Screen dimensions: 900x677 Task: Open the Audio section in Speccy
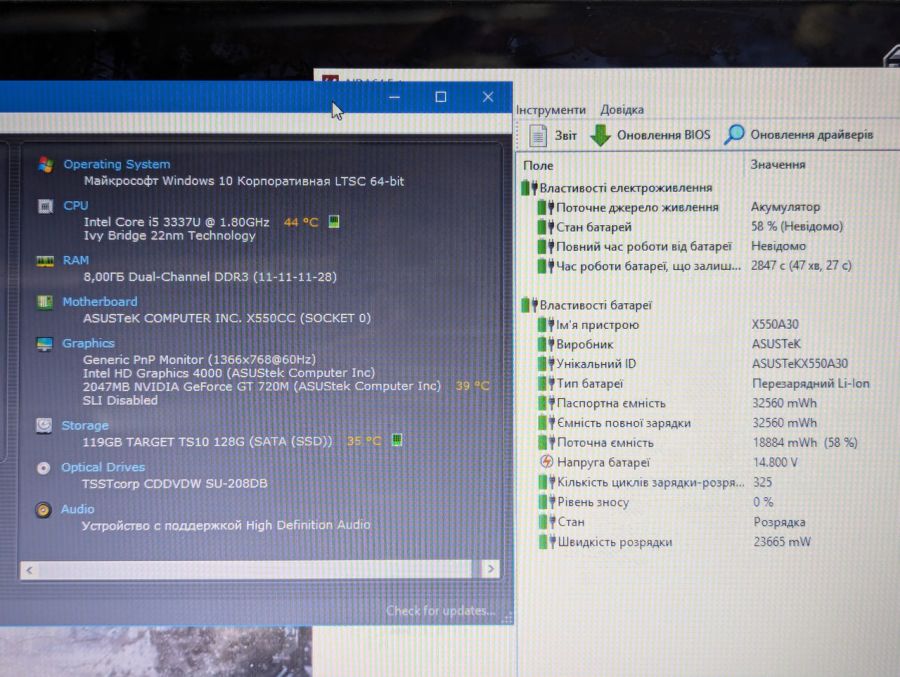click(x=77, y=509)
